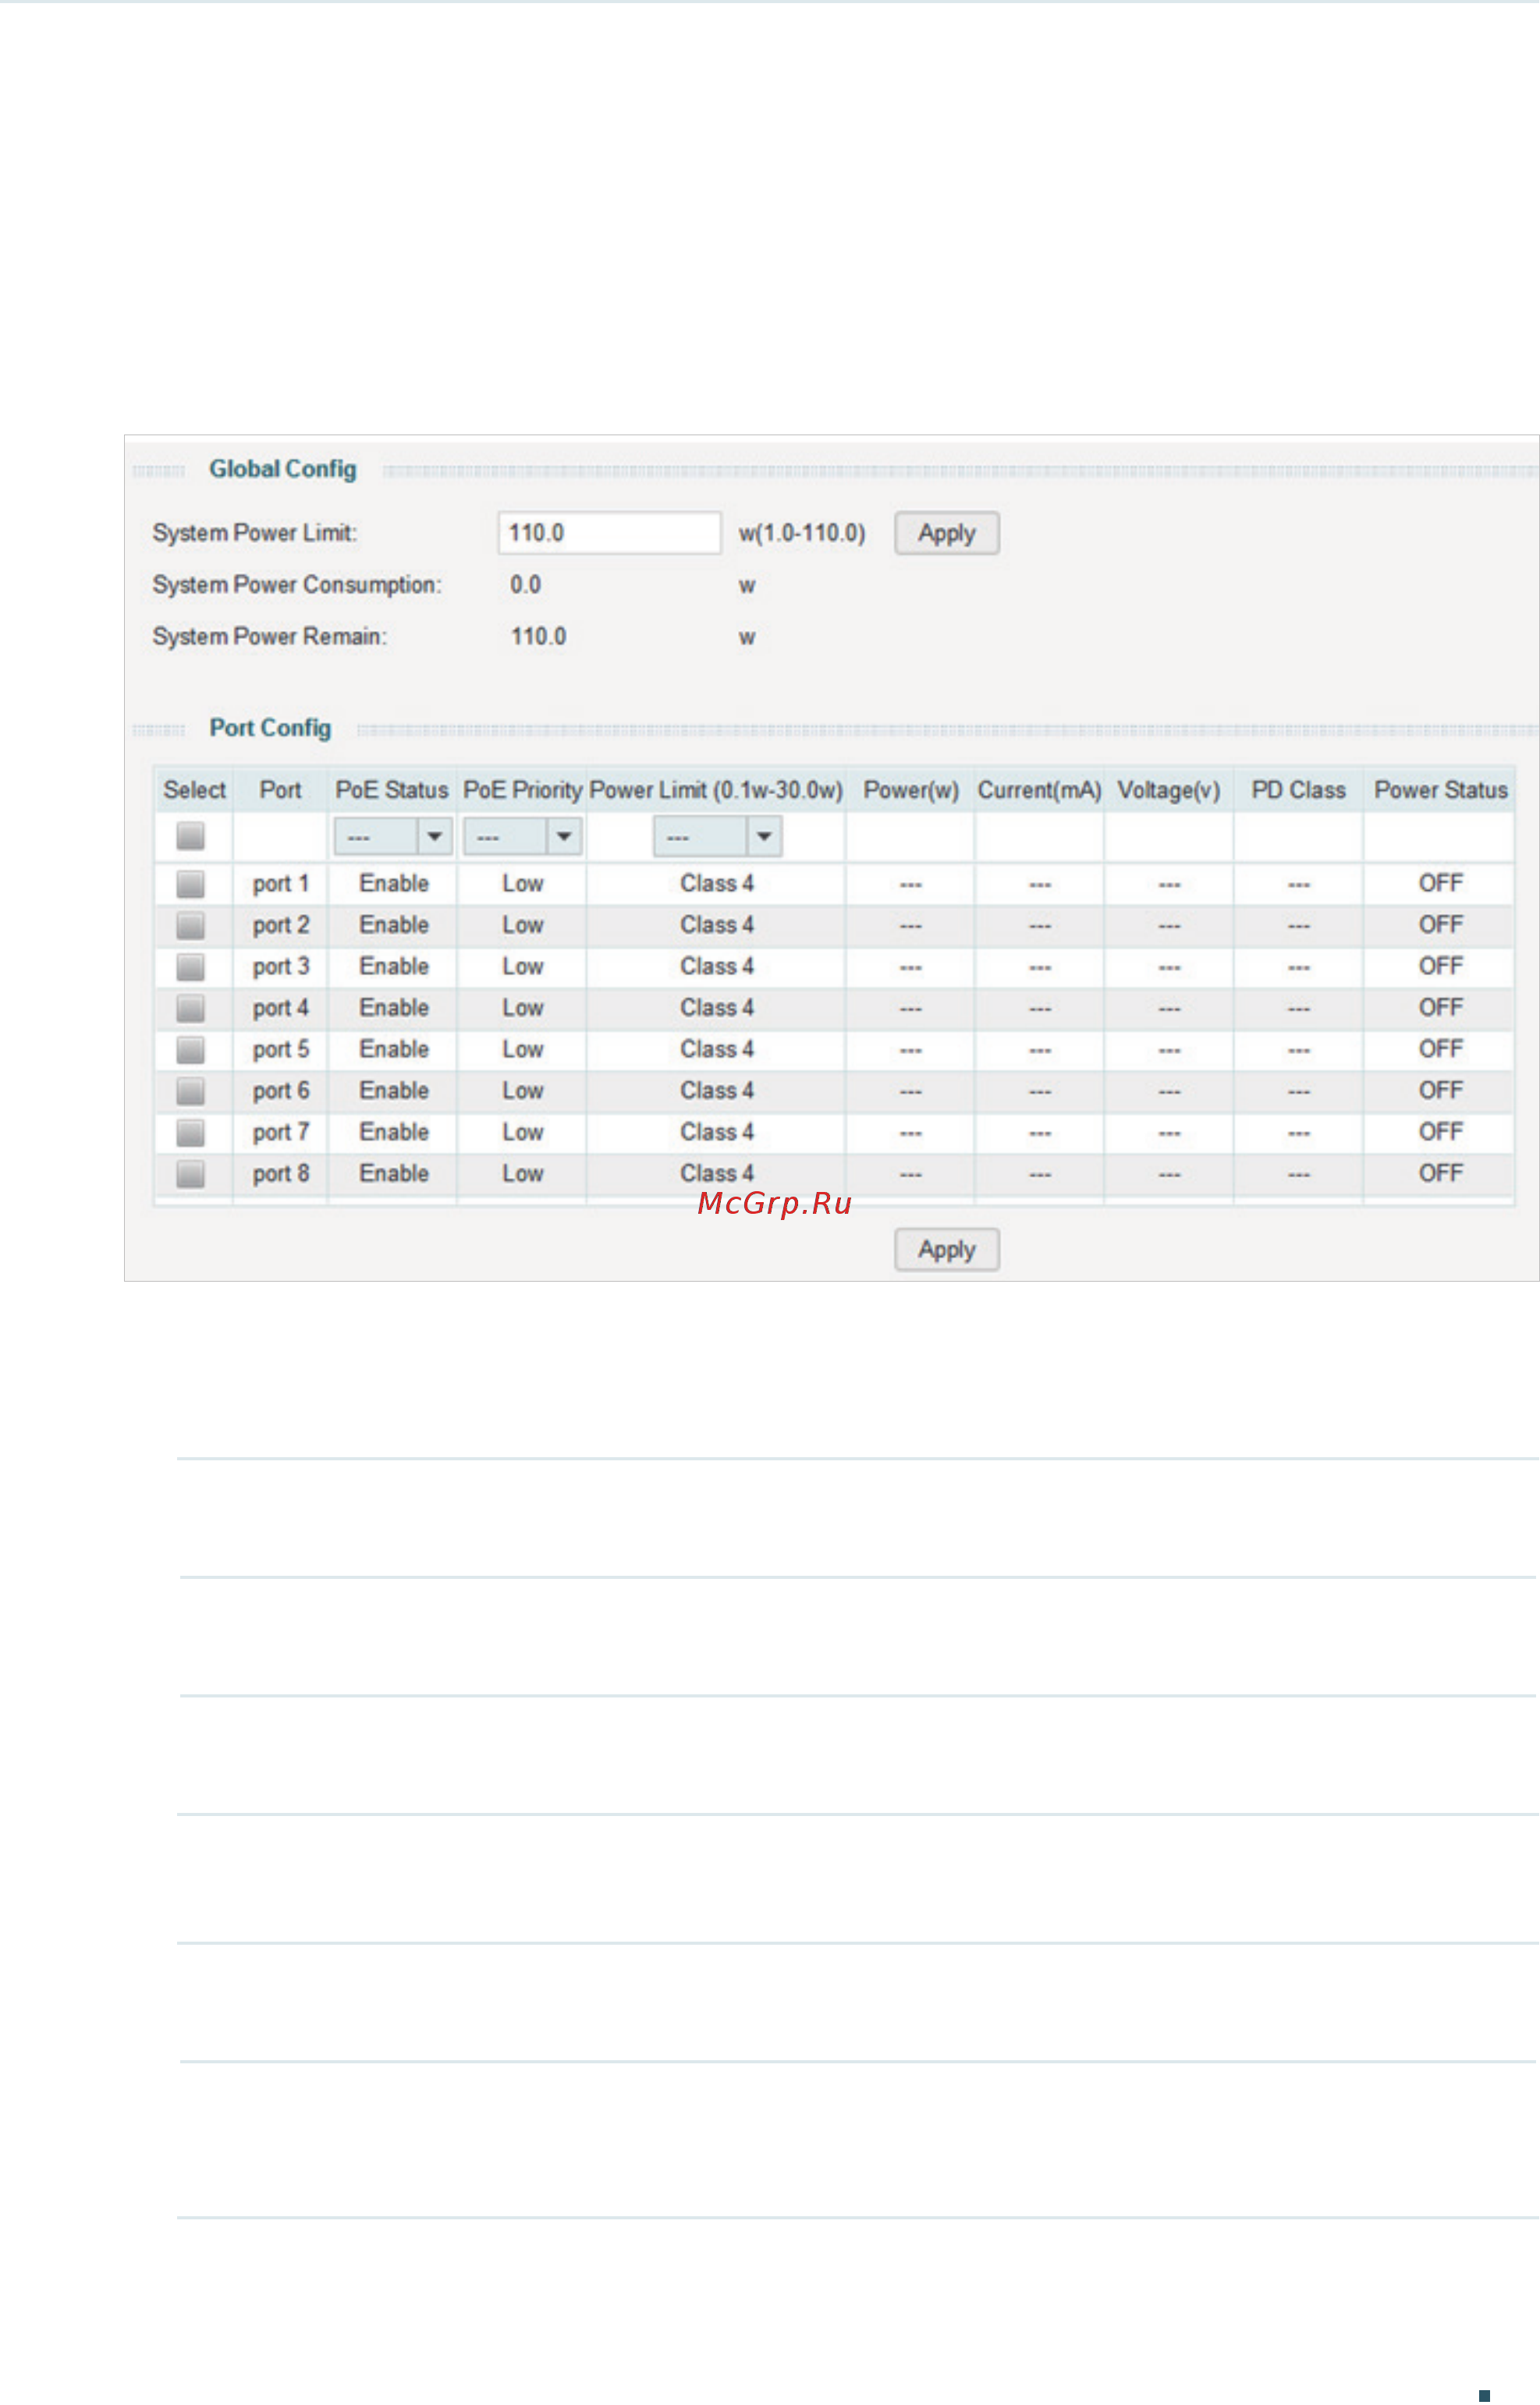The image size is (1540, 2405).
Task: Click OFF power status for port 8
Action: (x=1440, y=1174)
